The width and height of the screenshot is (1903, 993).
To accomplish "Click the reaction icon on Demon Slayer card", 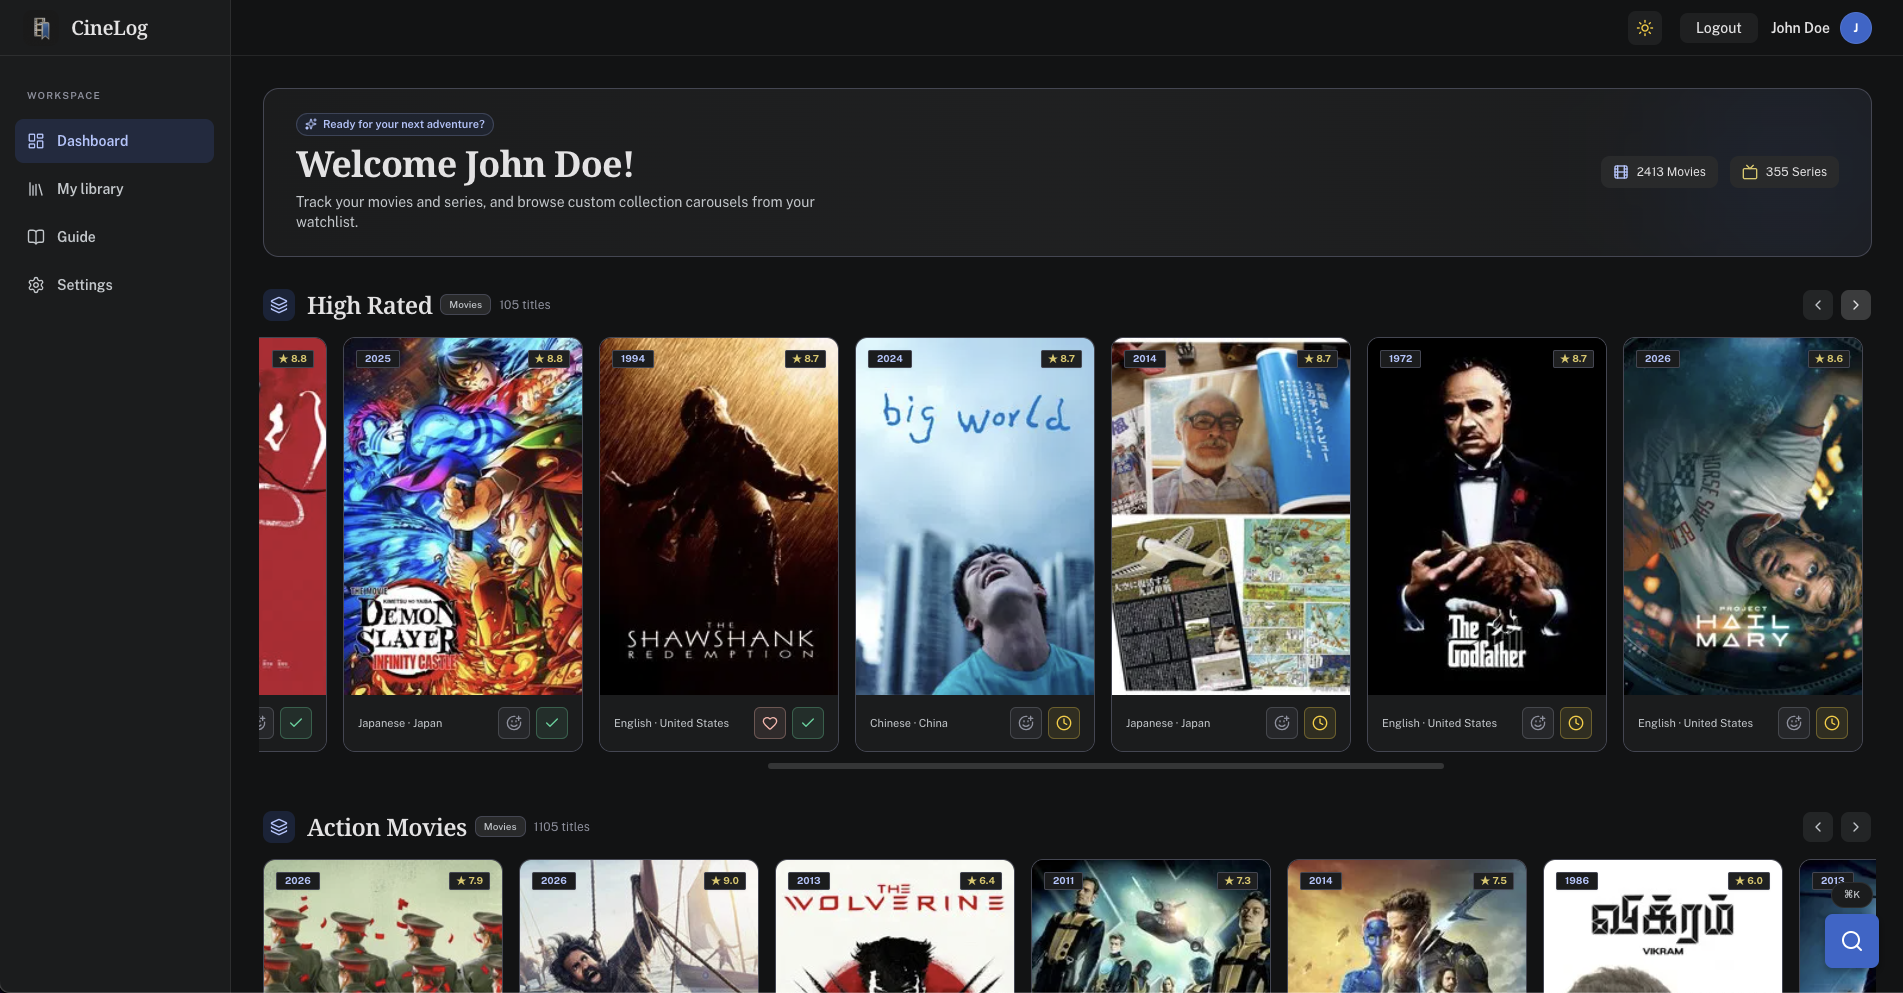I will (x=514, y=723).
